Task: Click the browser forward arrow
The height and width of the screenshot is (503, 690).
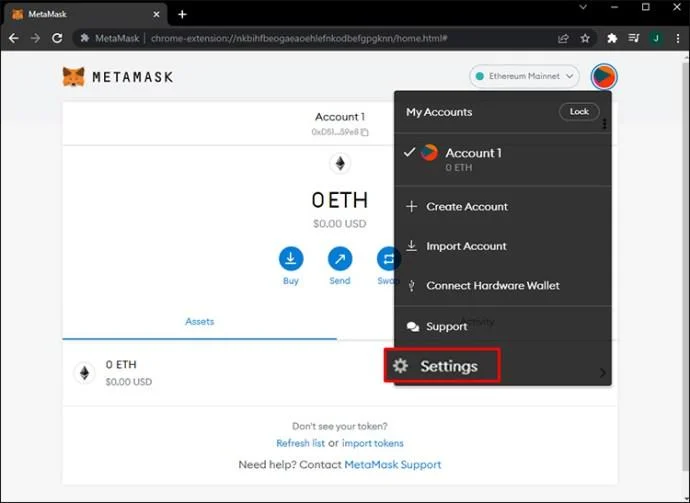Action: point(35,38)
